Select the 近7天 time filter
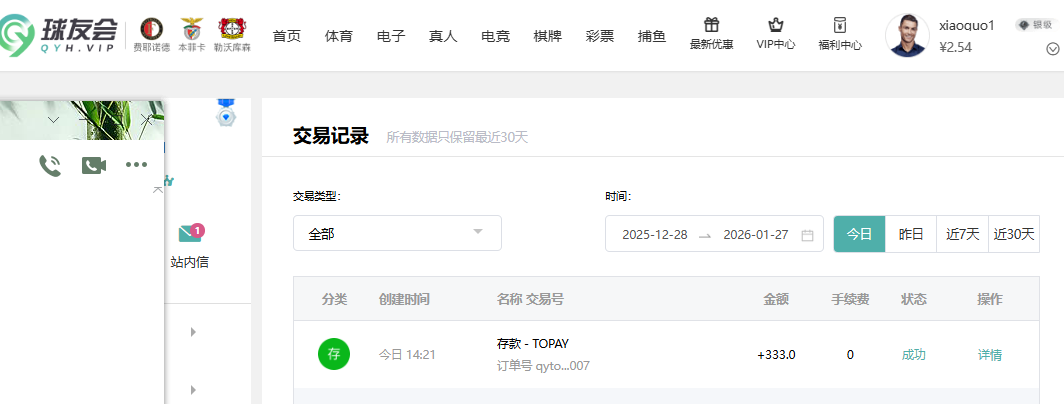 point(962,234)
